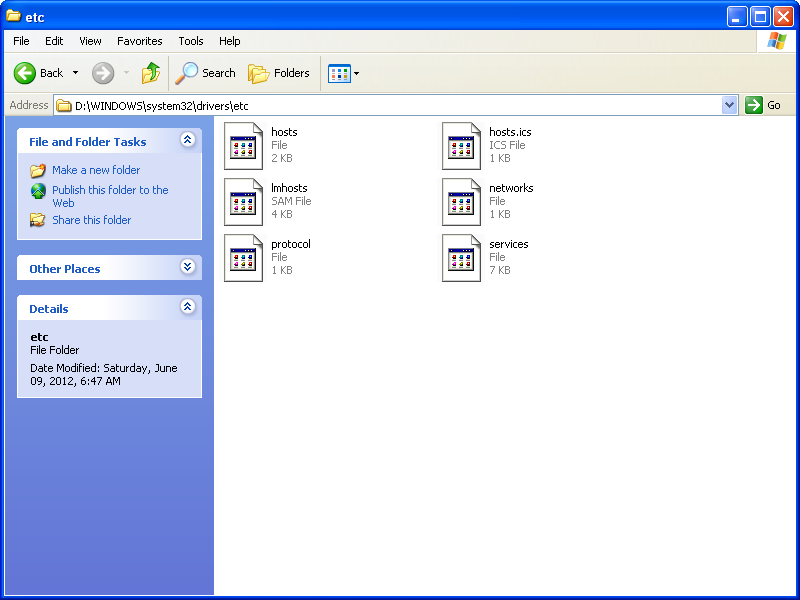The height and width of the screenshot is (600, 800).
Task: Click the Make a new folder icon
Action: pos(38,170)
